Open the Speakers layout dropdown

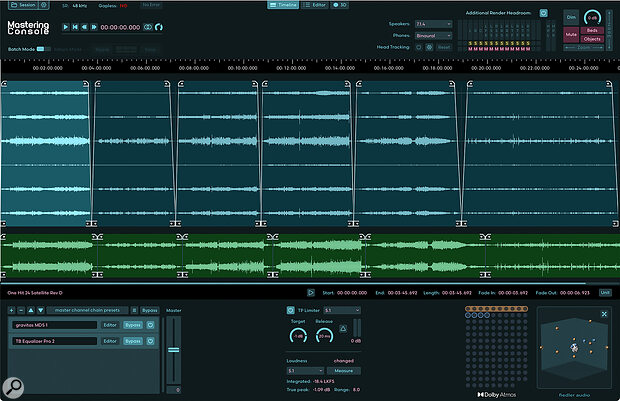tap(433, 24)
